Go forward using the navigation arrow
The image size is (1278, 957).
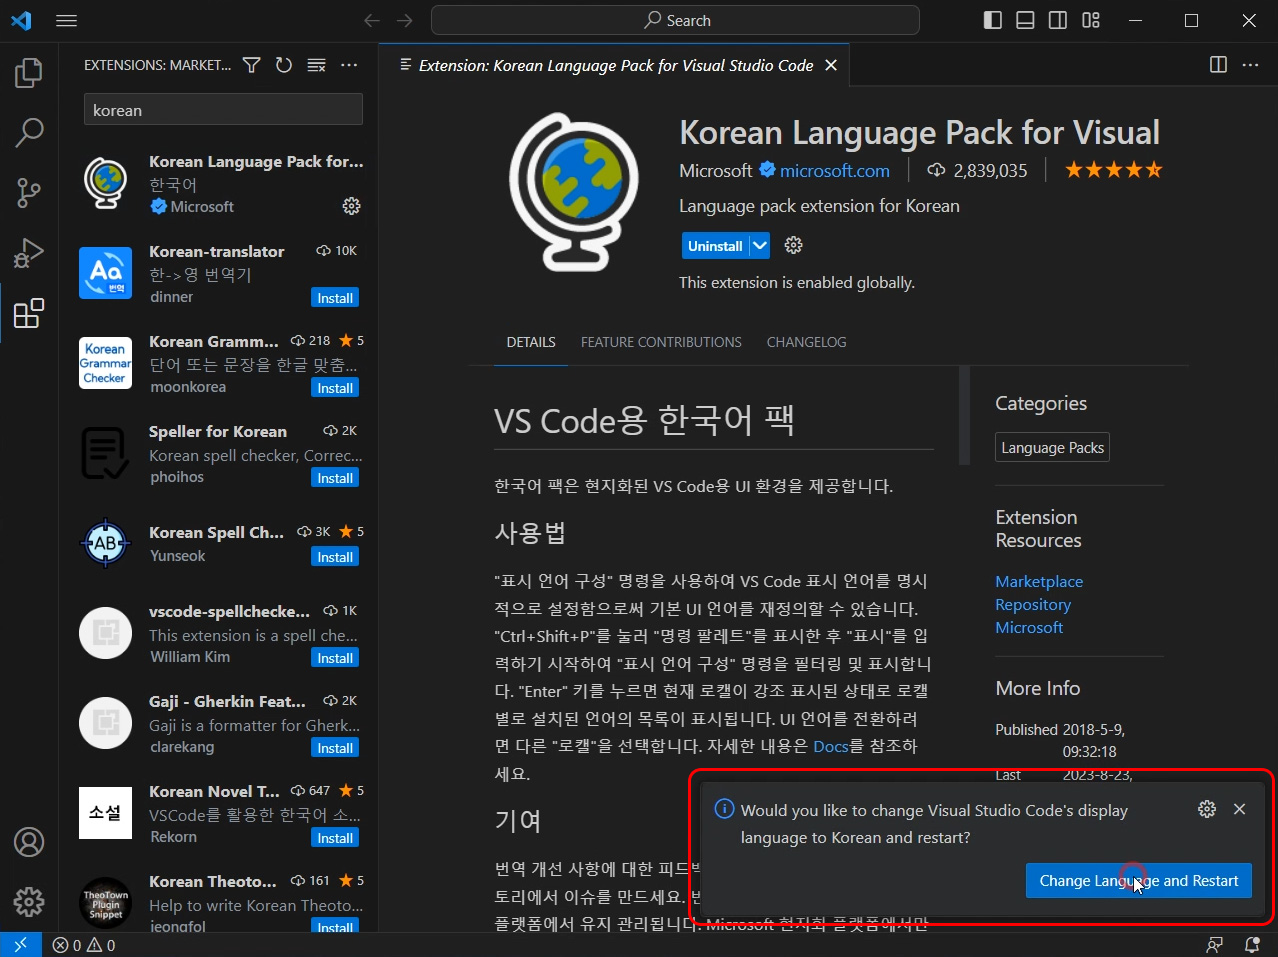405,20
